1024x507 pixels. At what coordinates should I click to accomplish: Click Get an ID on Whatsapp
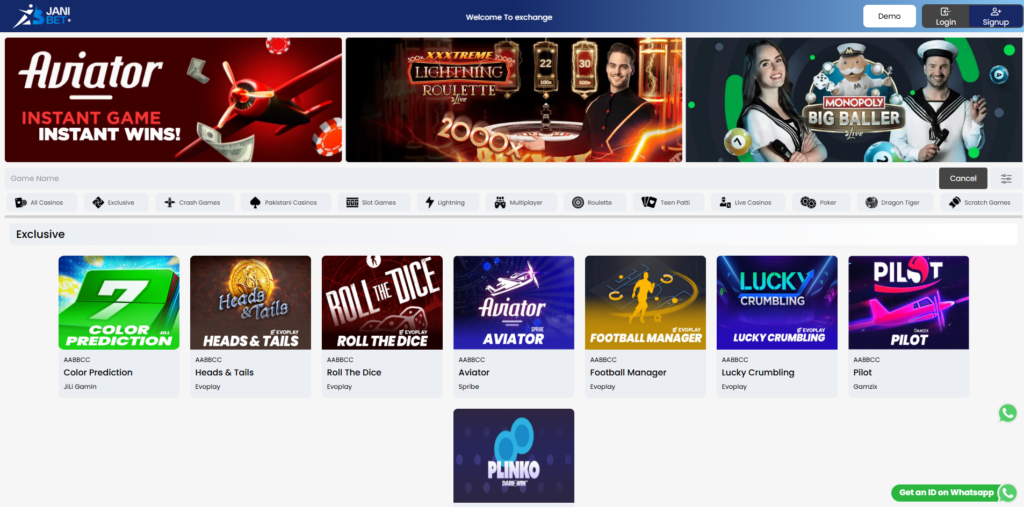point(953,492)
